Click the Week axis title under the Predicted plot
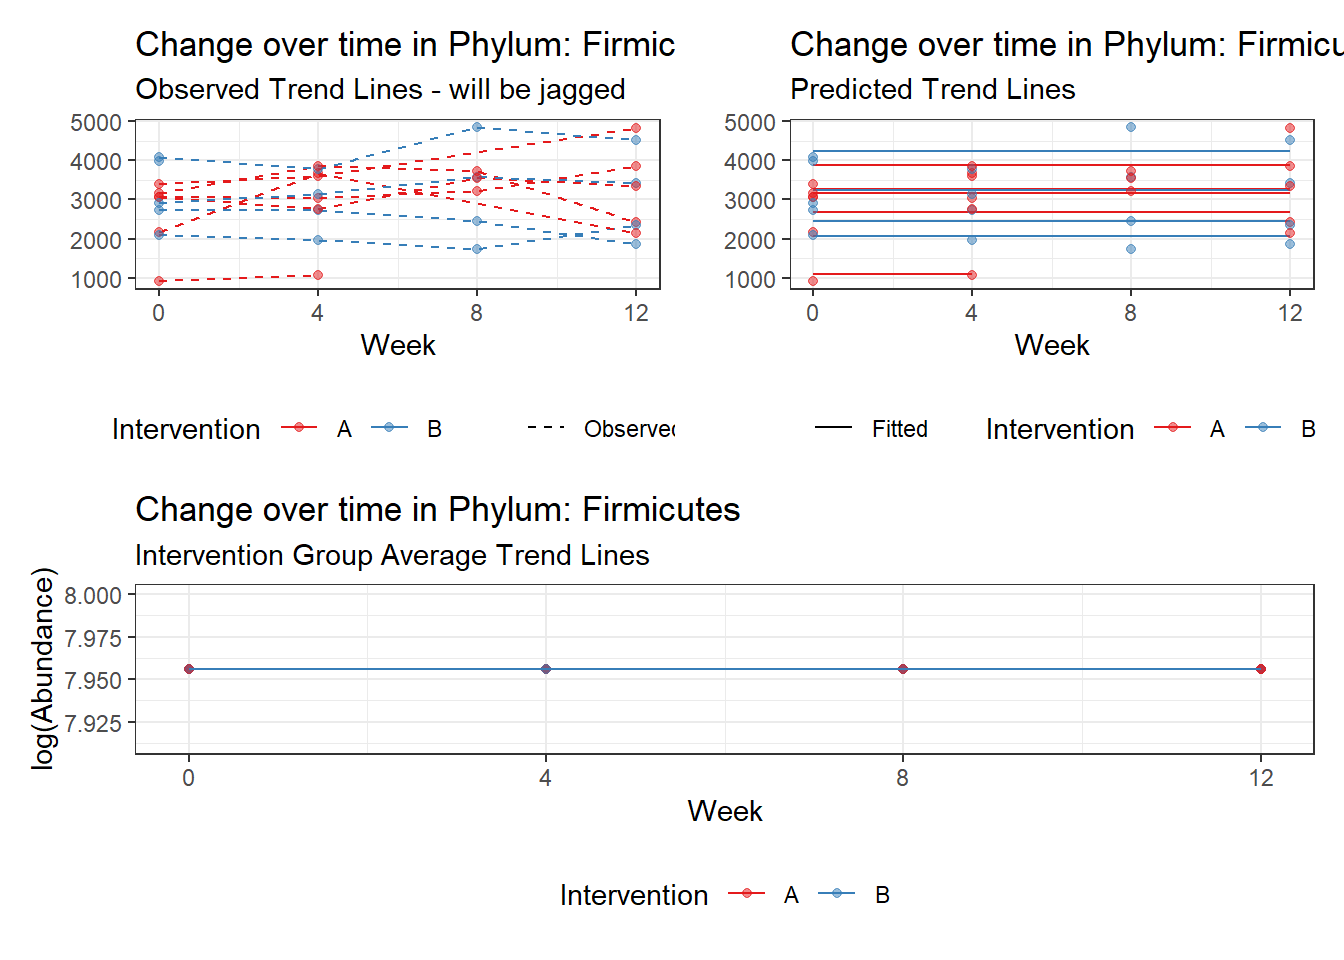The width and height of the screenshot is (1344, 960). pos(1051,345)
